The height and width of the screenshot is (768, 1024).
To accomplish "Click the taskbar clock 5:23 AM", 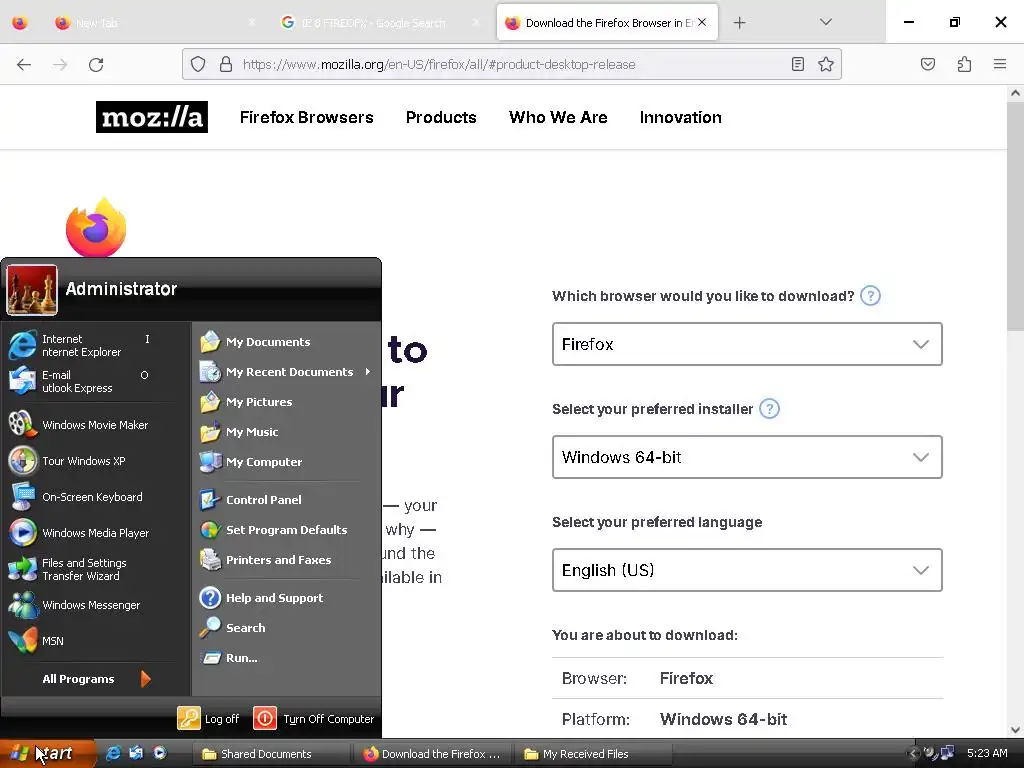I will click(x=987, y=754).
